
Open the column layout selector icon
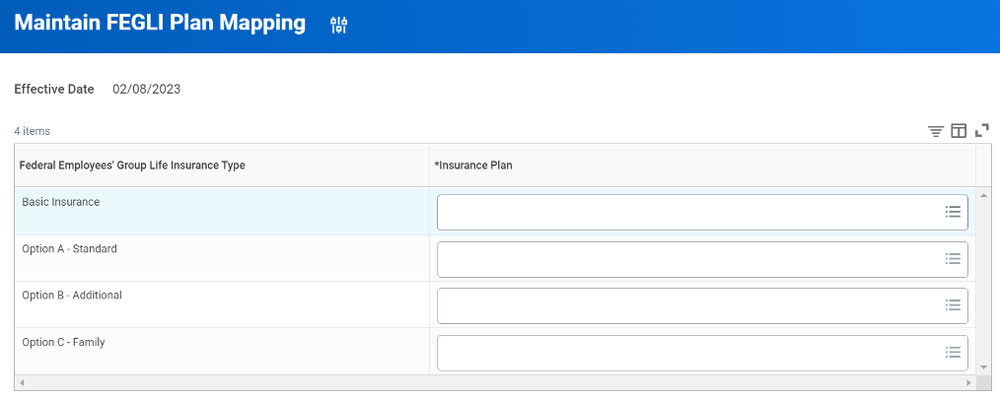click(x=959, y=131)
